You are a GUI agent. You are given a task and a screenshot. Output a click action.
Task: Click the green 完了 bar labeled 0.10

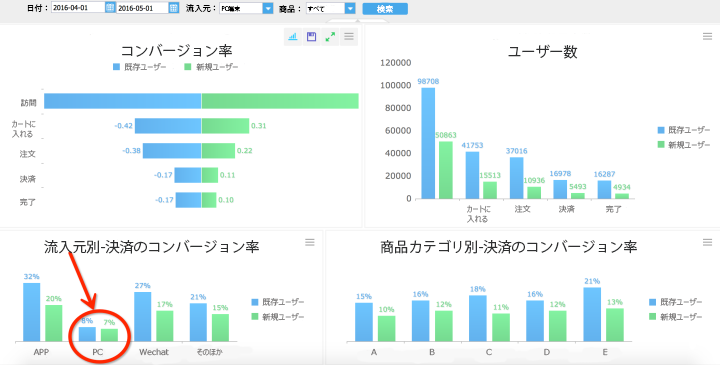click(209, 200)
